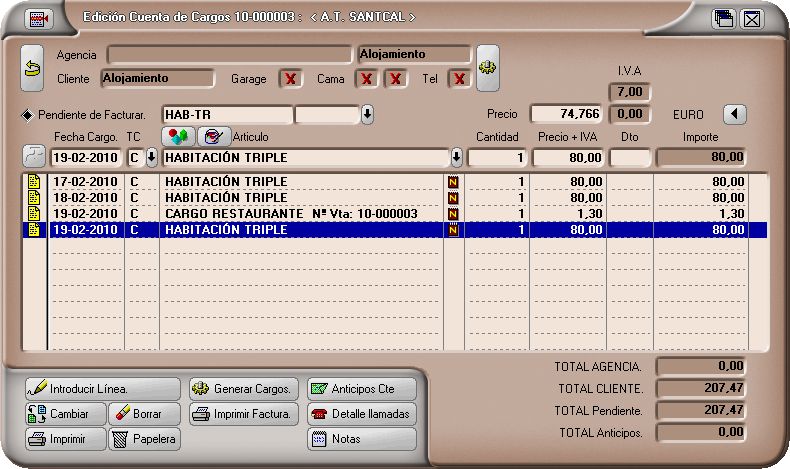The width and height of the screenshot is (790, 469).
Task: Click the Introducir Línea button
Action: pos(102,388)
